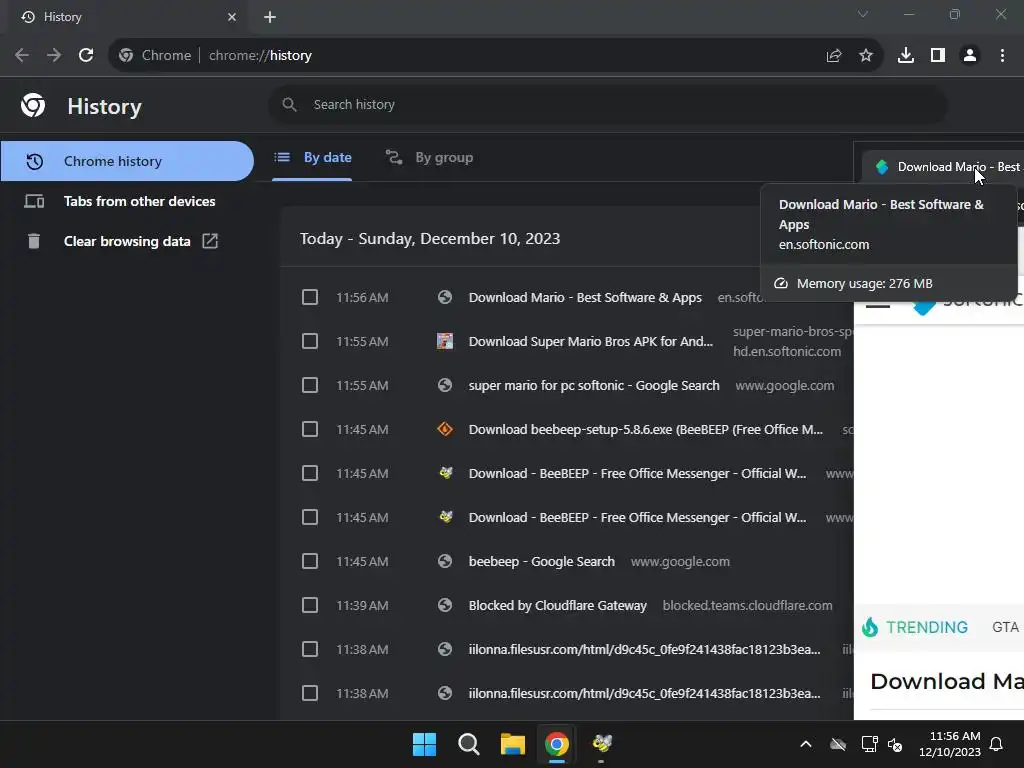Share this page icon in address bar
Image resolution: width=1024 pixels, height=768 pixels.
click(834, 56)
